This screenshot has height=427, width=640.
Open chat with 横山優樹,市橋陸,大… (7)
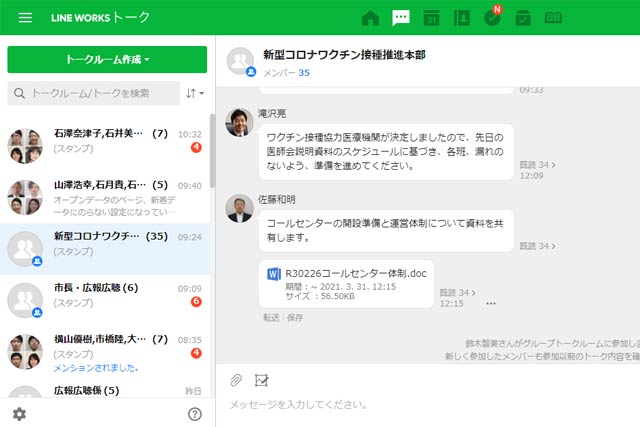point(105,352)
